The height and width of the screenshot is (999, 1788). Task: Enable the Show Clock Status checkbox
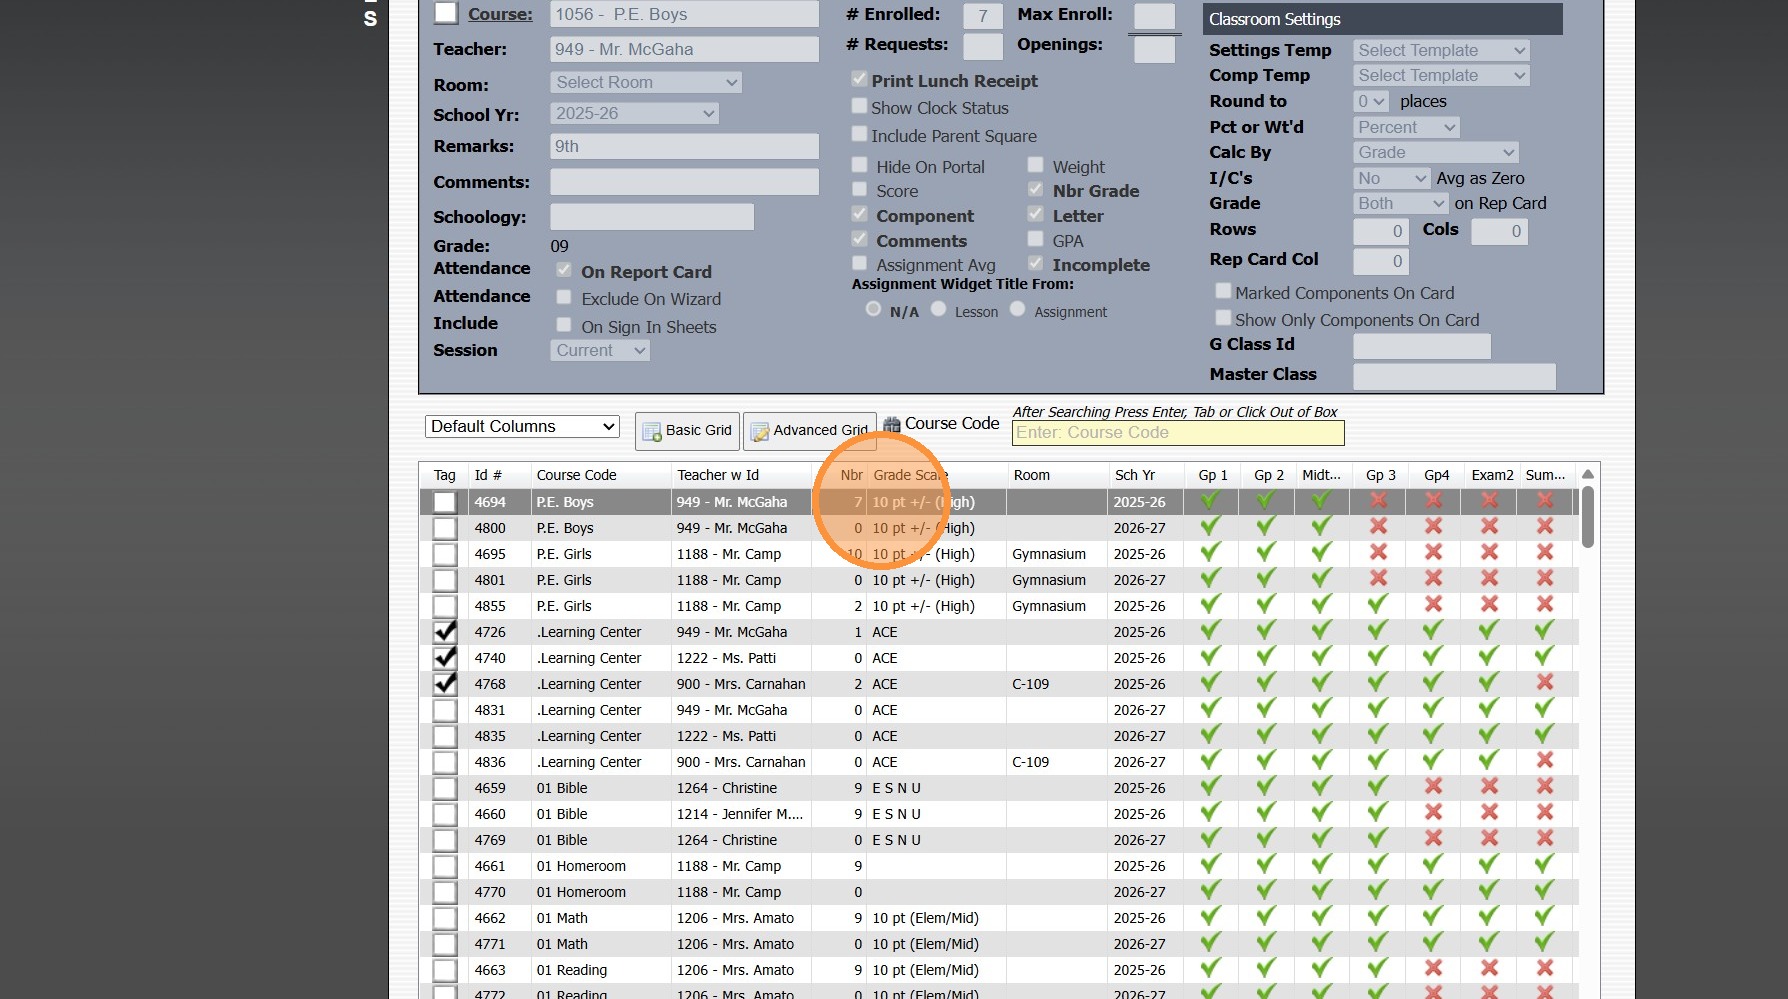pos(859,106)
